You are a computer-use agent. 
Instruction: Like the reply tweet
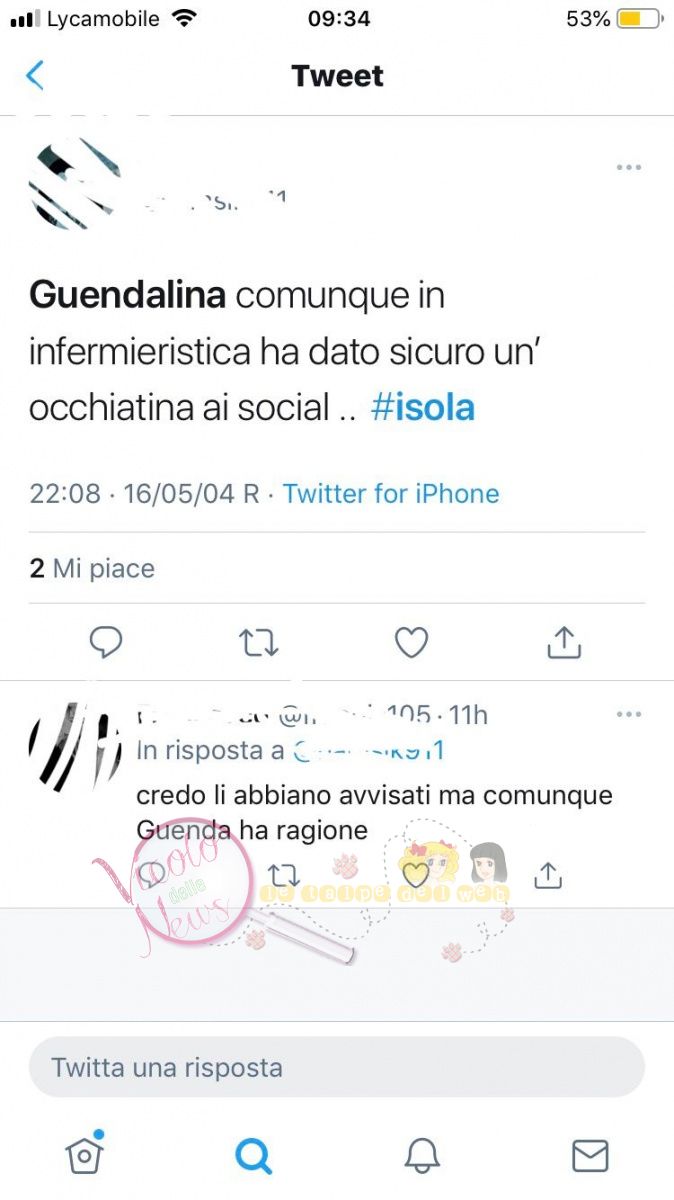(x=415, y=875)
